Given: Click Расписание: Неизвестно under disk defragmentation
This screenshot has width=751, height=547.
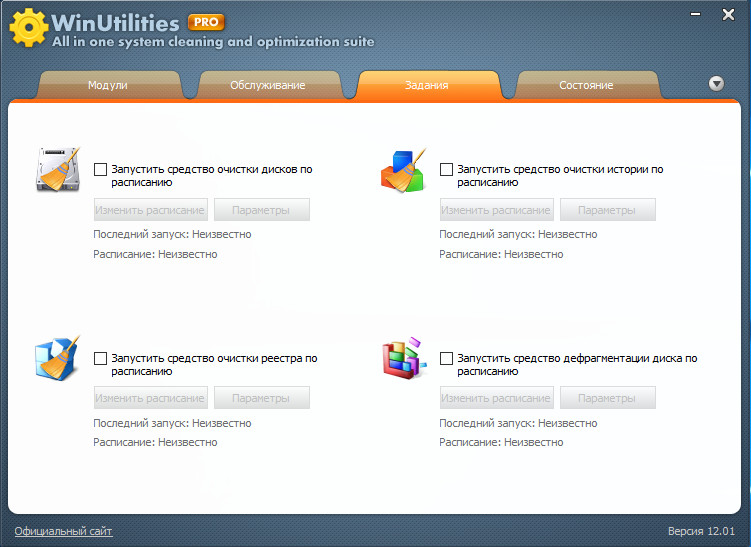Looking at the screenshot, I should (x=501, y=442).
